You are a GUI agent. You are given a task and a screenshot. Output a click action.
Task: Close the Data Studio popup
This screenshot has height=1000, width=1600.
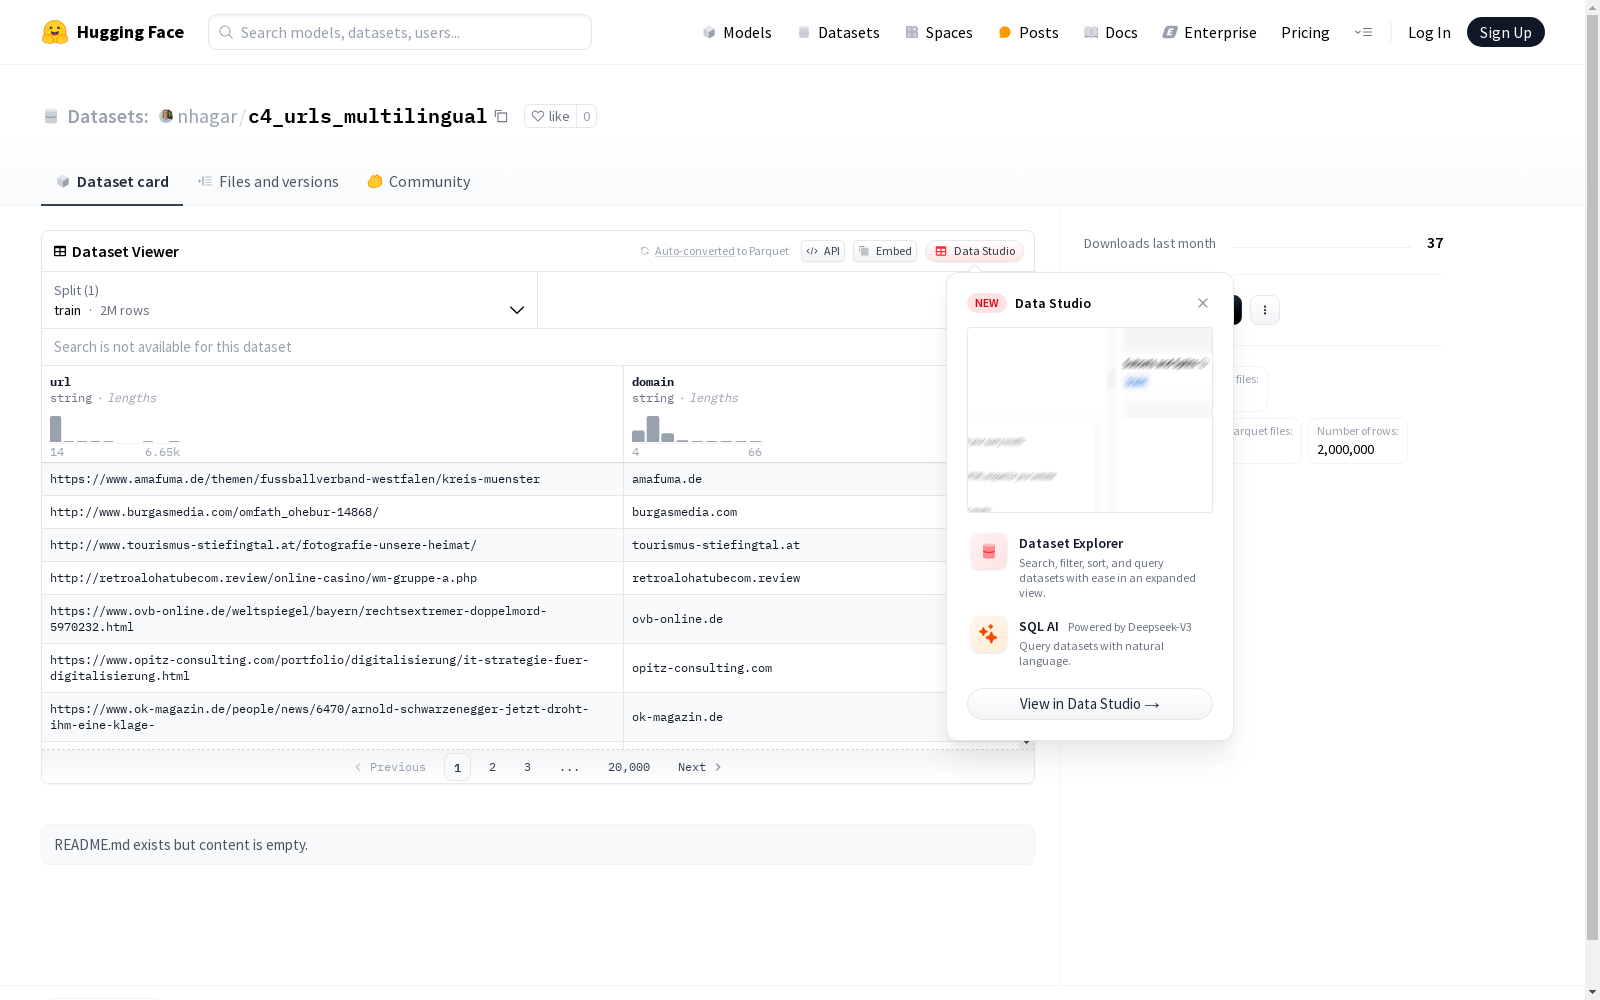(1203, 303)
